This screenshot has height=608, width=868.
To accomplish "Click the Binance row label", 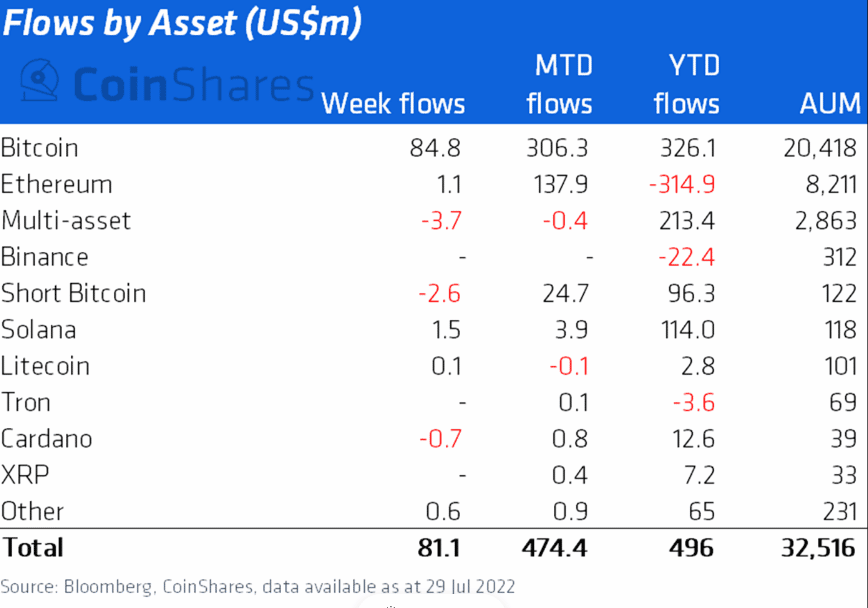I will click(x=45, y=257).
